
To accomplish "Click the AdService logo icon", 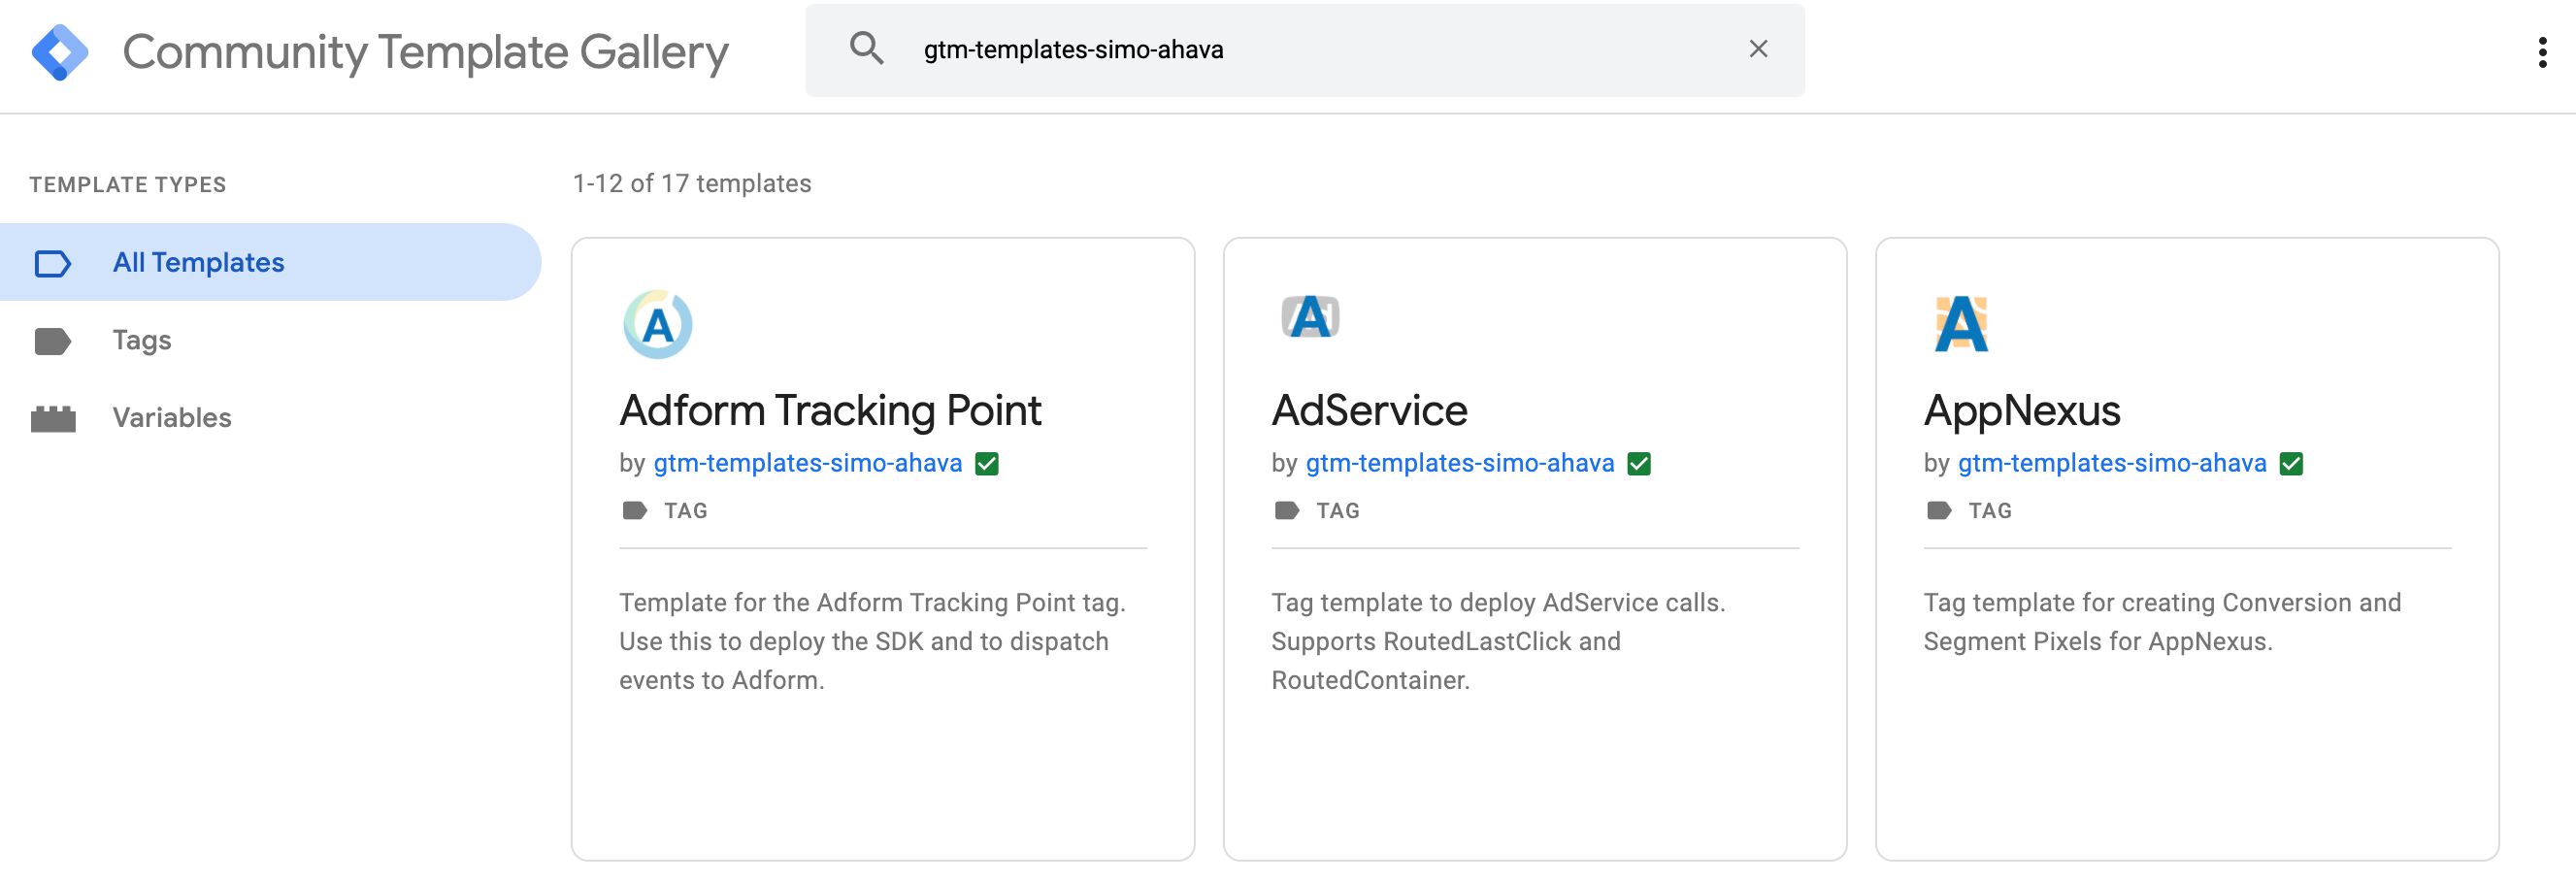I will pos(1310,317).
